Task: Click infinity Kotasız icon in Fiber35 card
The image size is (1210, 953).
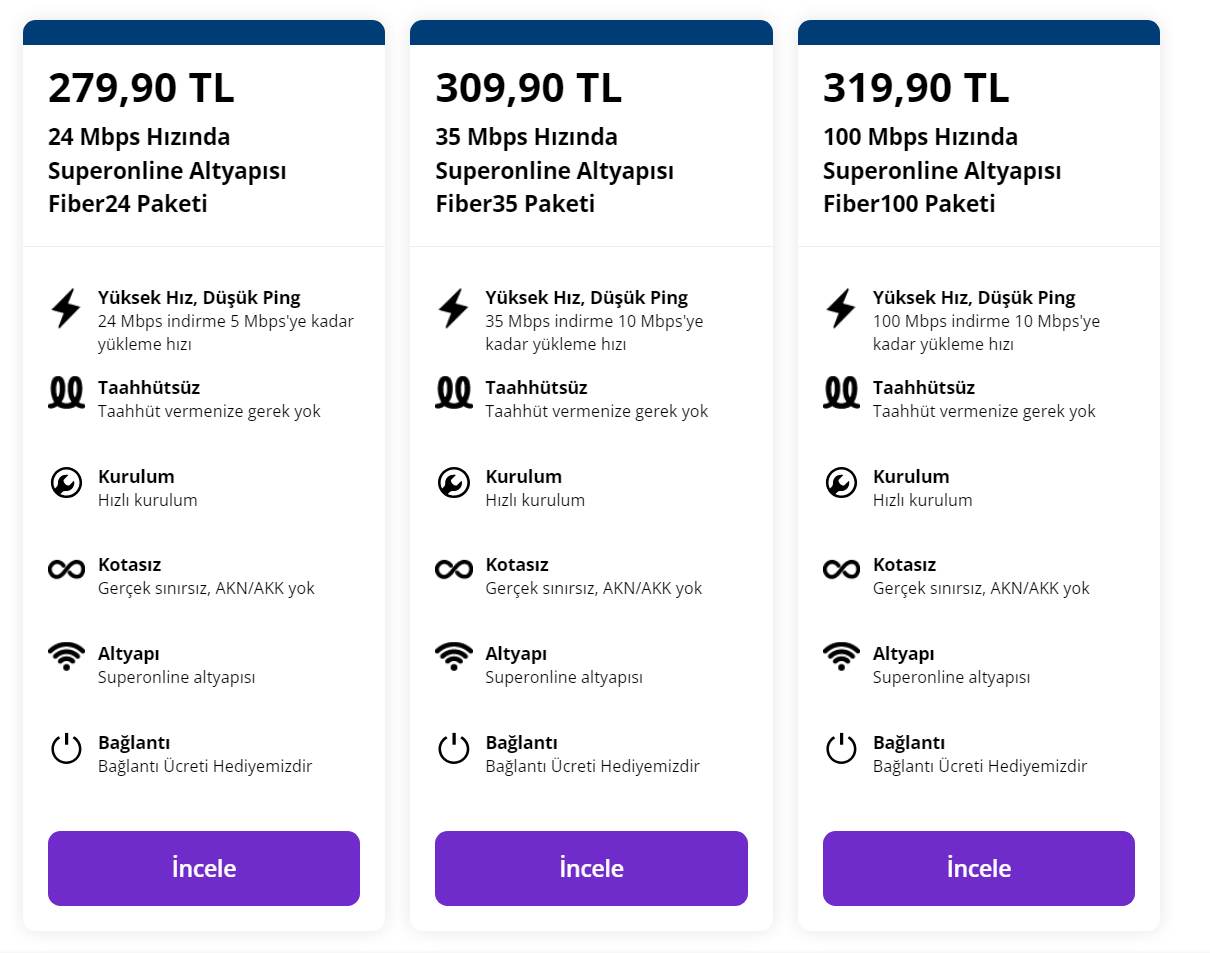Action: pos(454,569)
